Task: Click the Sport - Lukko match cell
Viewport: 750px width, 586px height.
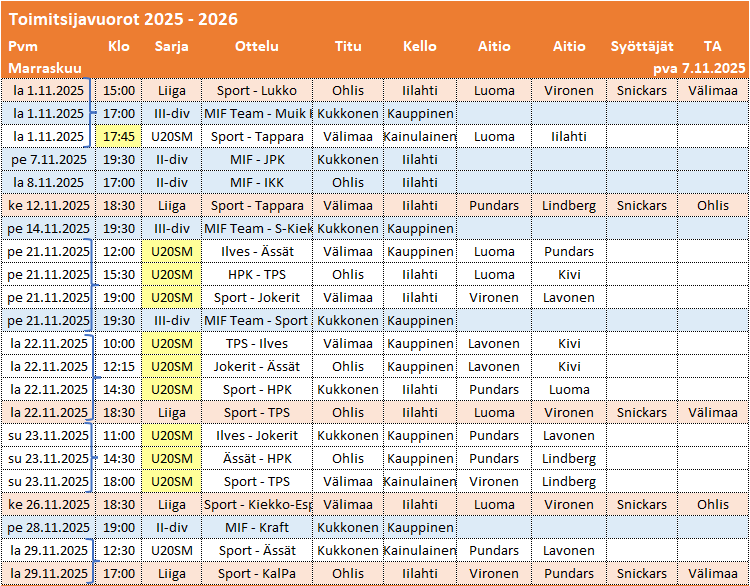Action: 256,91
